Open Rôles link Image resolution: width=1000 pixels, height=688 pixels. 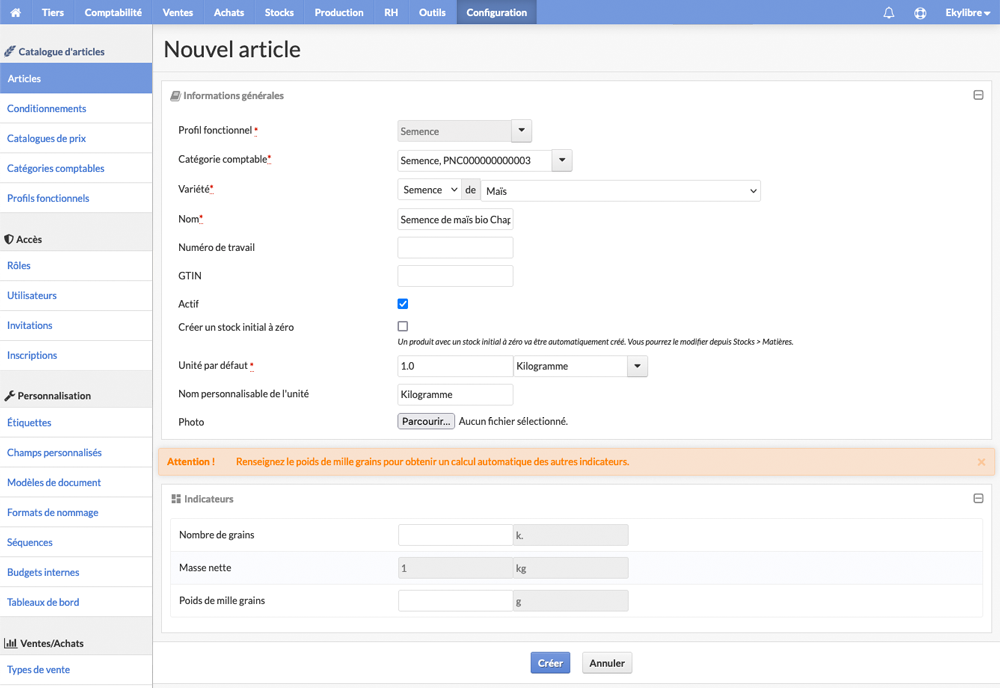click(x=76, y=265)
